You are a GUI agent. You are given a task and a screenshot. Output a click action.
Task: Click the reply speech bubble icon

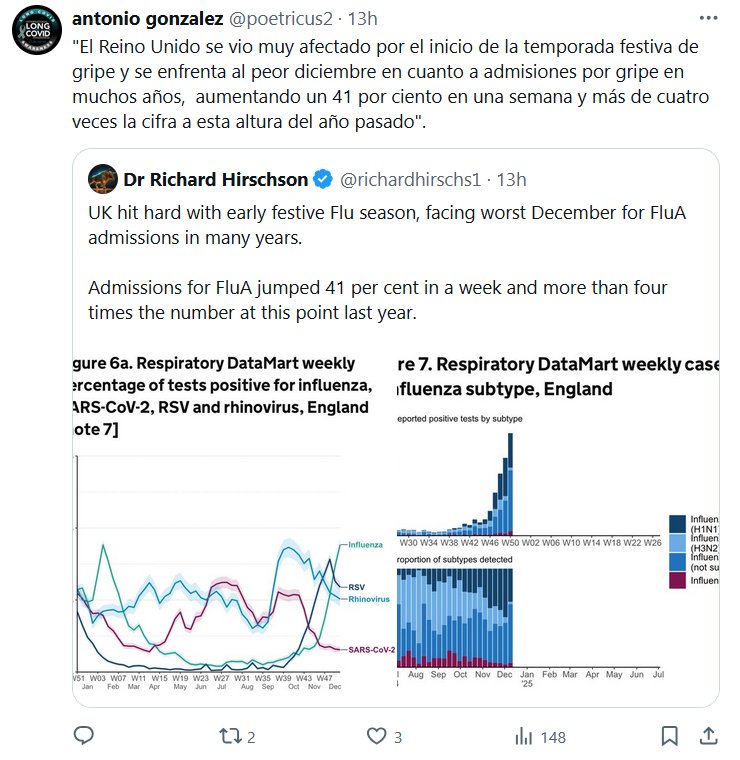[84, 737]
